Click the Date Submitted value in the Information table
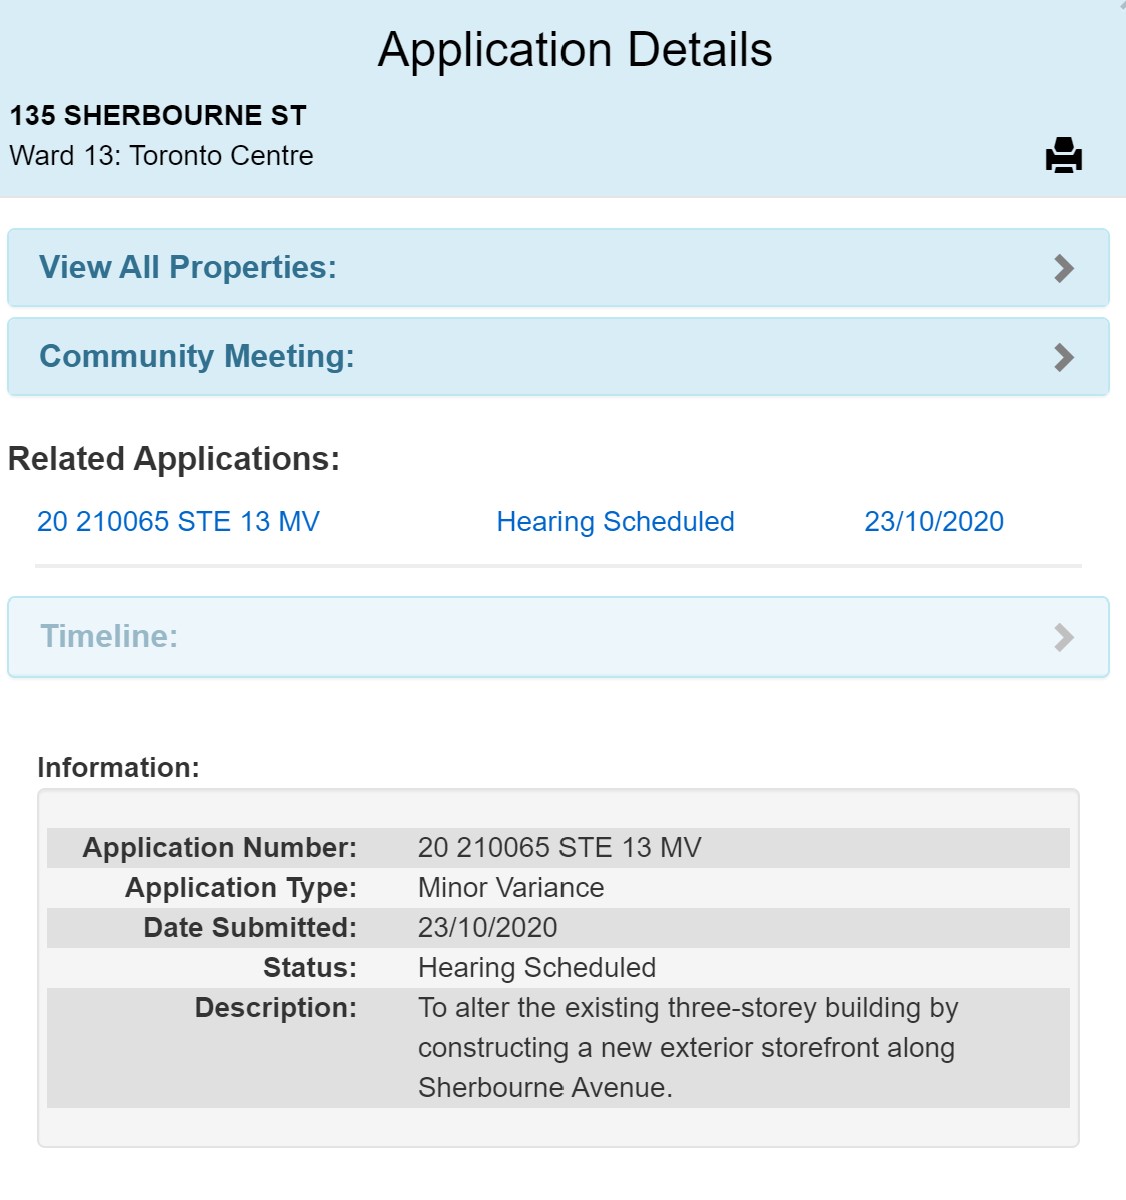This screenshot has width=1126, height=1200. coord(487,927)
